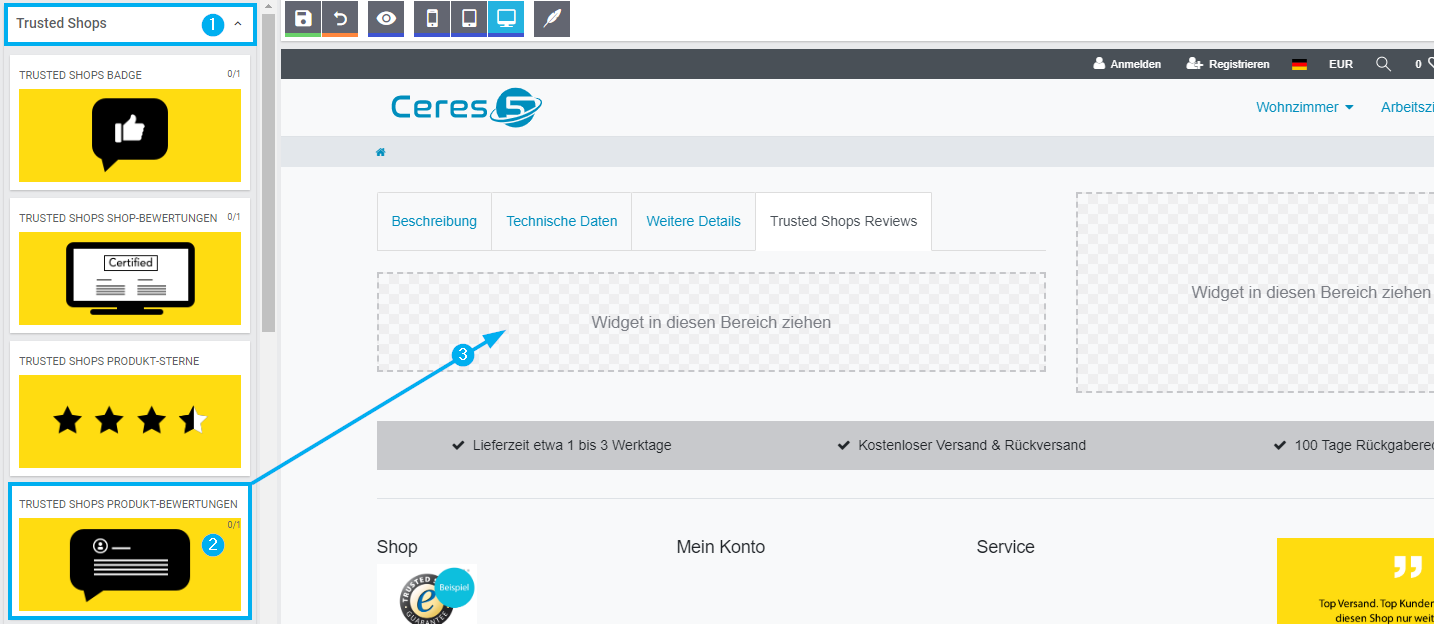Viewport: 1434px width, 624px height.
Task: Save the ShopBuilder content with the disk icon
Action: [303, 18]
